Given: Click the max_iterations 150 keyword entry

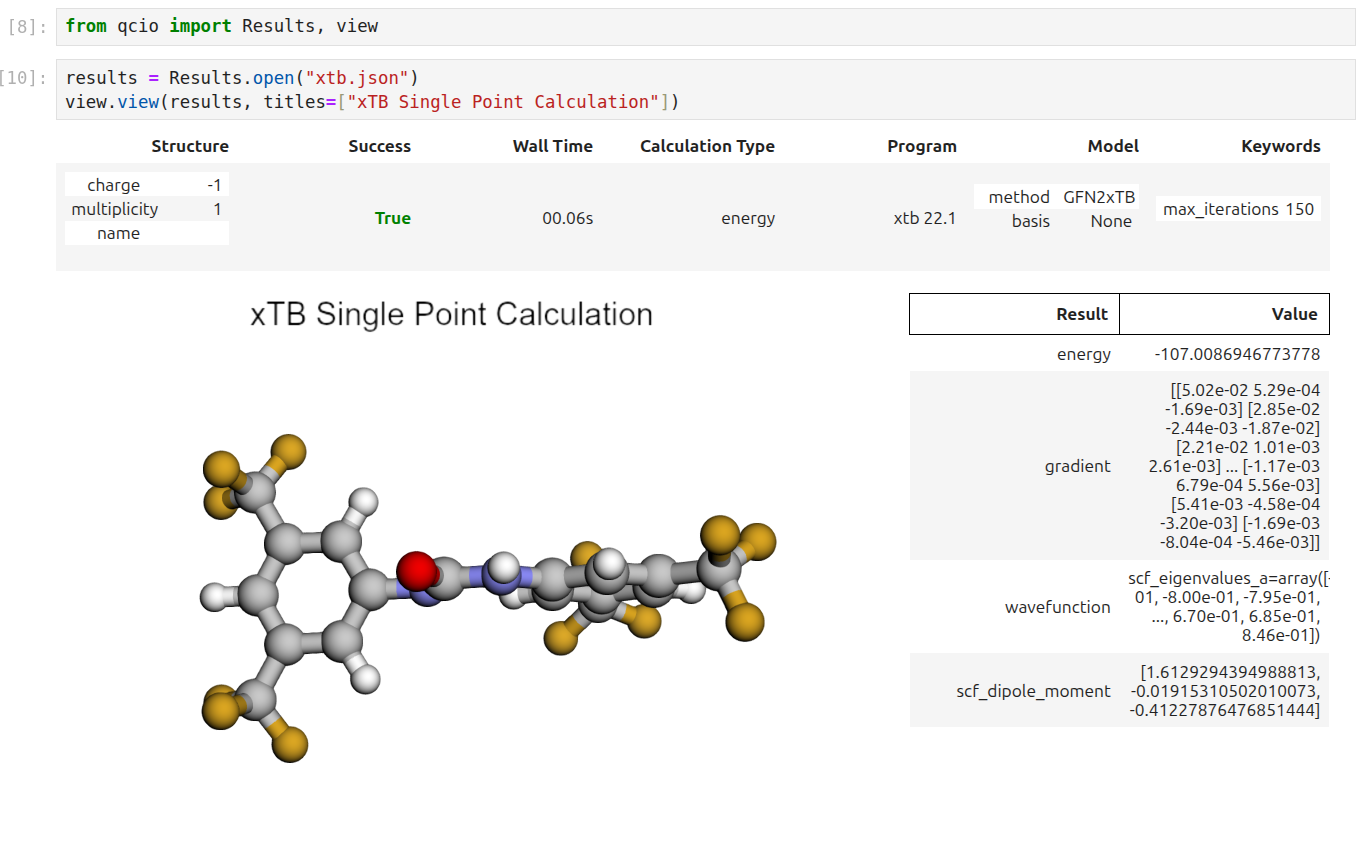Looking at the screenshot, I should [1238, 209].
